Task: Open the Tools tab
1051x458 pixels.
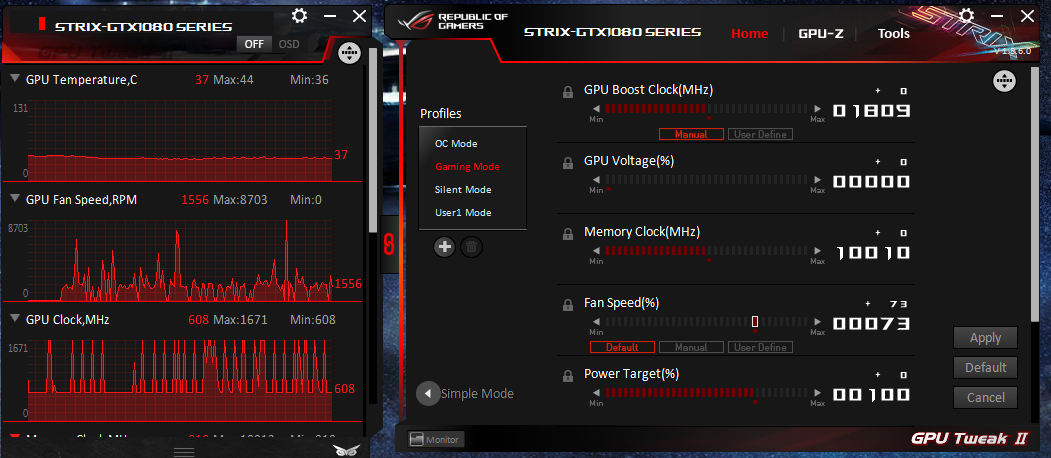Action: pyautogui.click(x=893, y=33)
